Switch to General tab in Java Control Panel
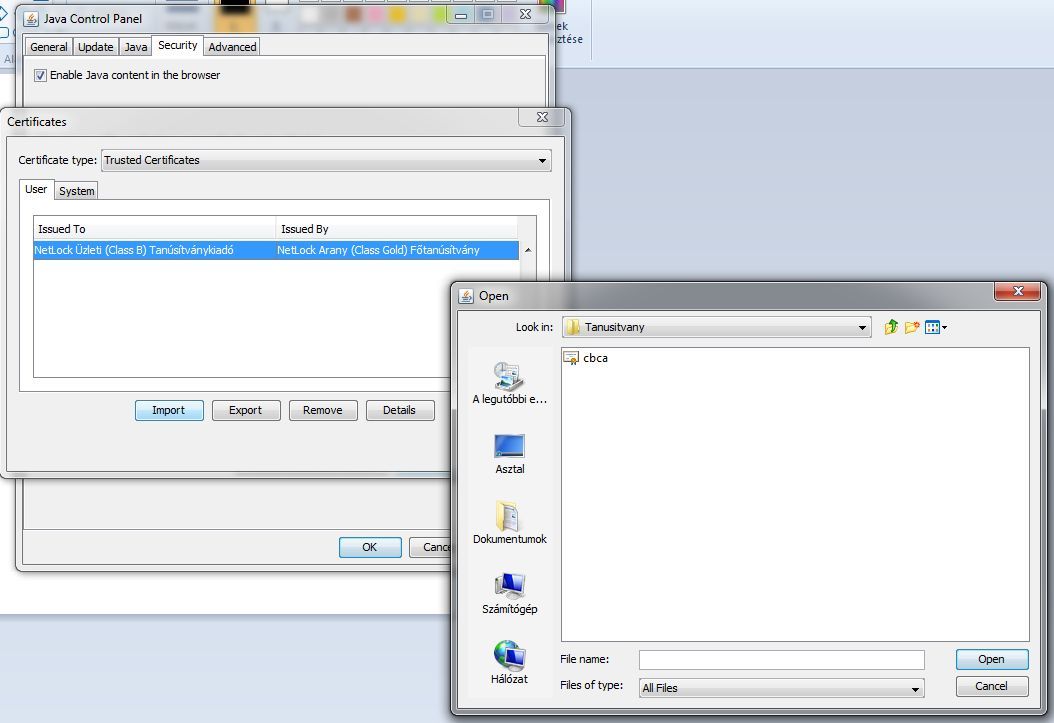Screen dimensions: 1054x723 point(48,47)
